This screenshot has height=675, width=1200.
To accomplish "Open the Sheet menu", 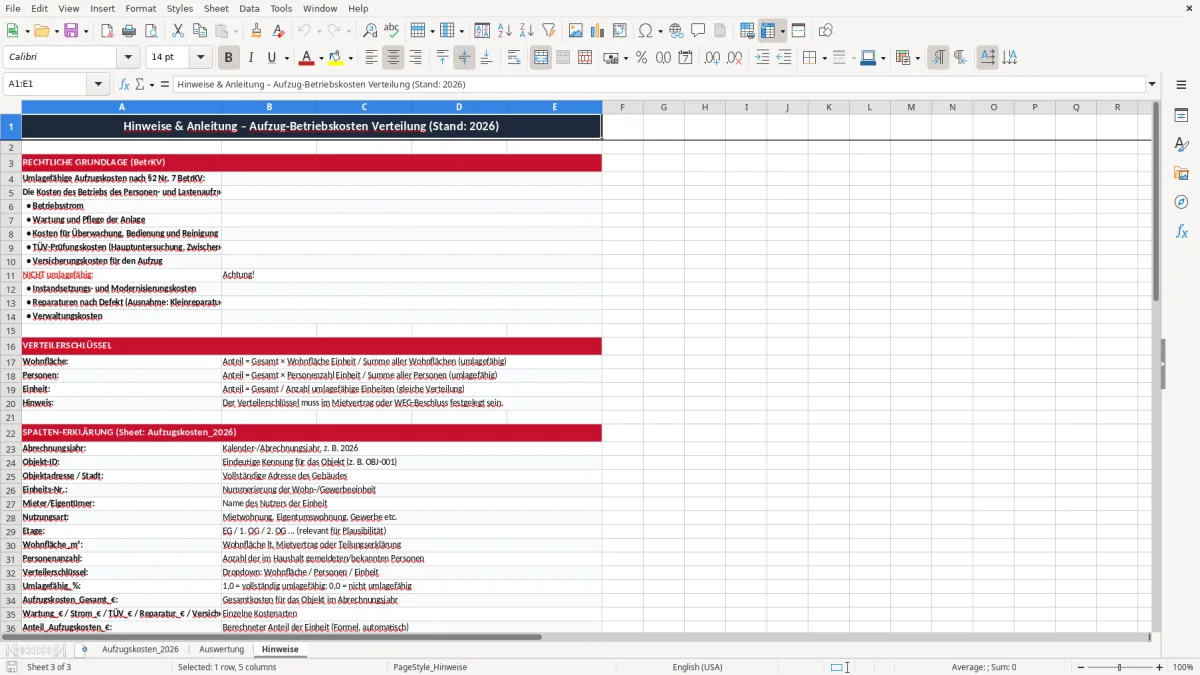I will [216, 8].
